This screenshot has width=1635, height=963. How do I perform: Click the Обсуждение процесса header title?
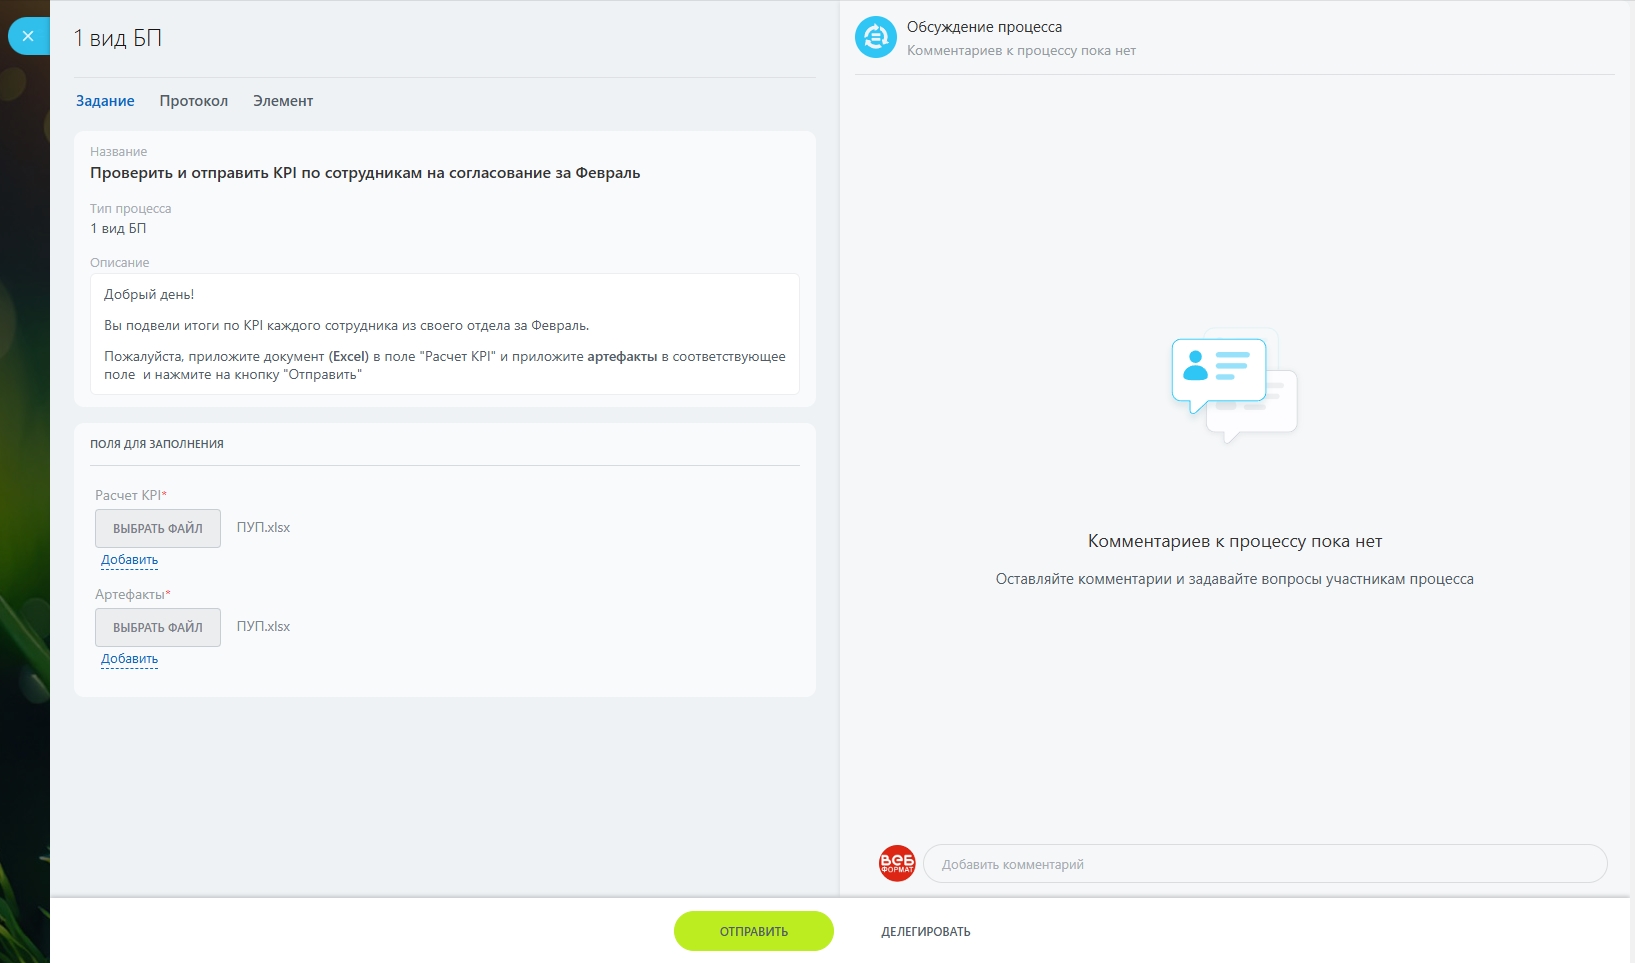point(984,27)
